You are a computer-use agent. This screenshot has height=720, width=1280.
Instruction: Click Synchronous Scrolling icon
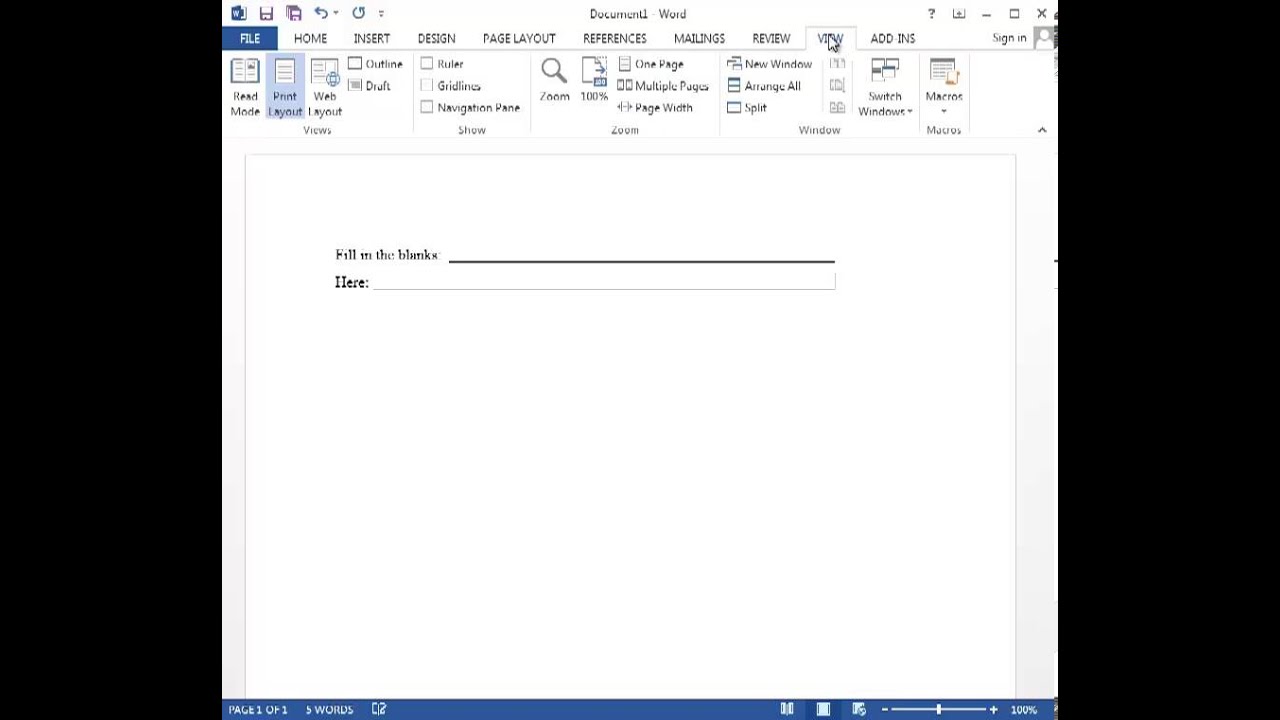point(837,86)
